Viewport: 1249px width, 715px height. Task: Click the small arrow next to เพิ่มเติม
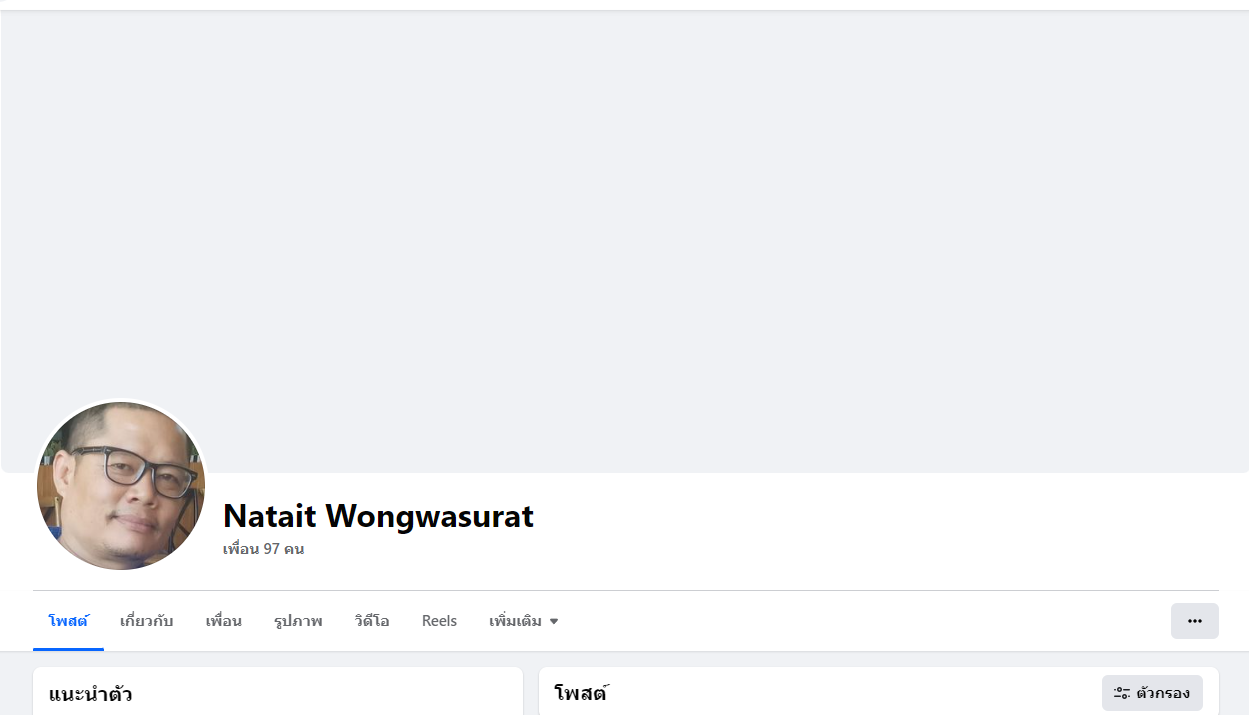tap(554, 622)
